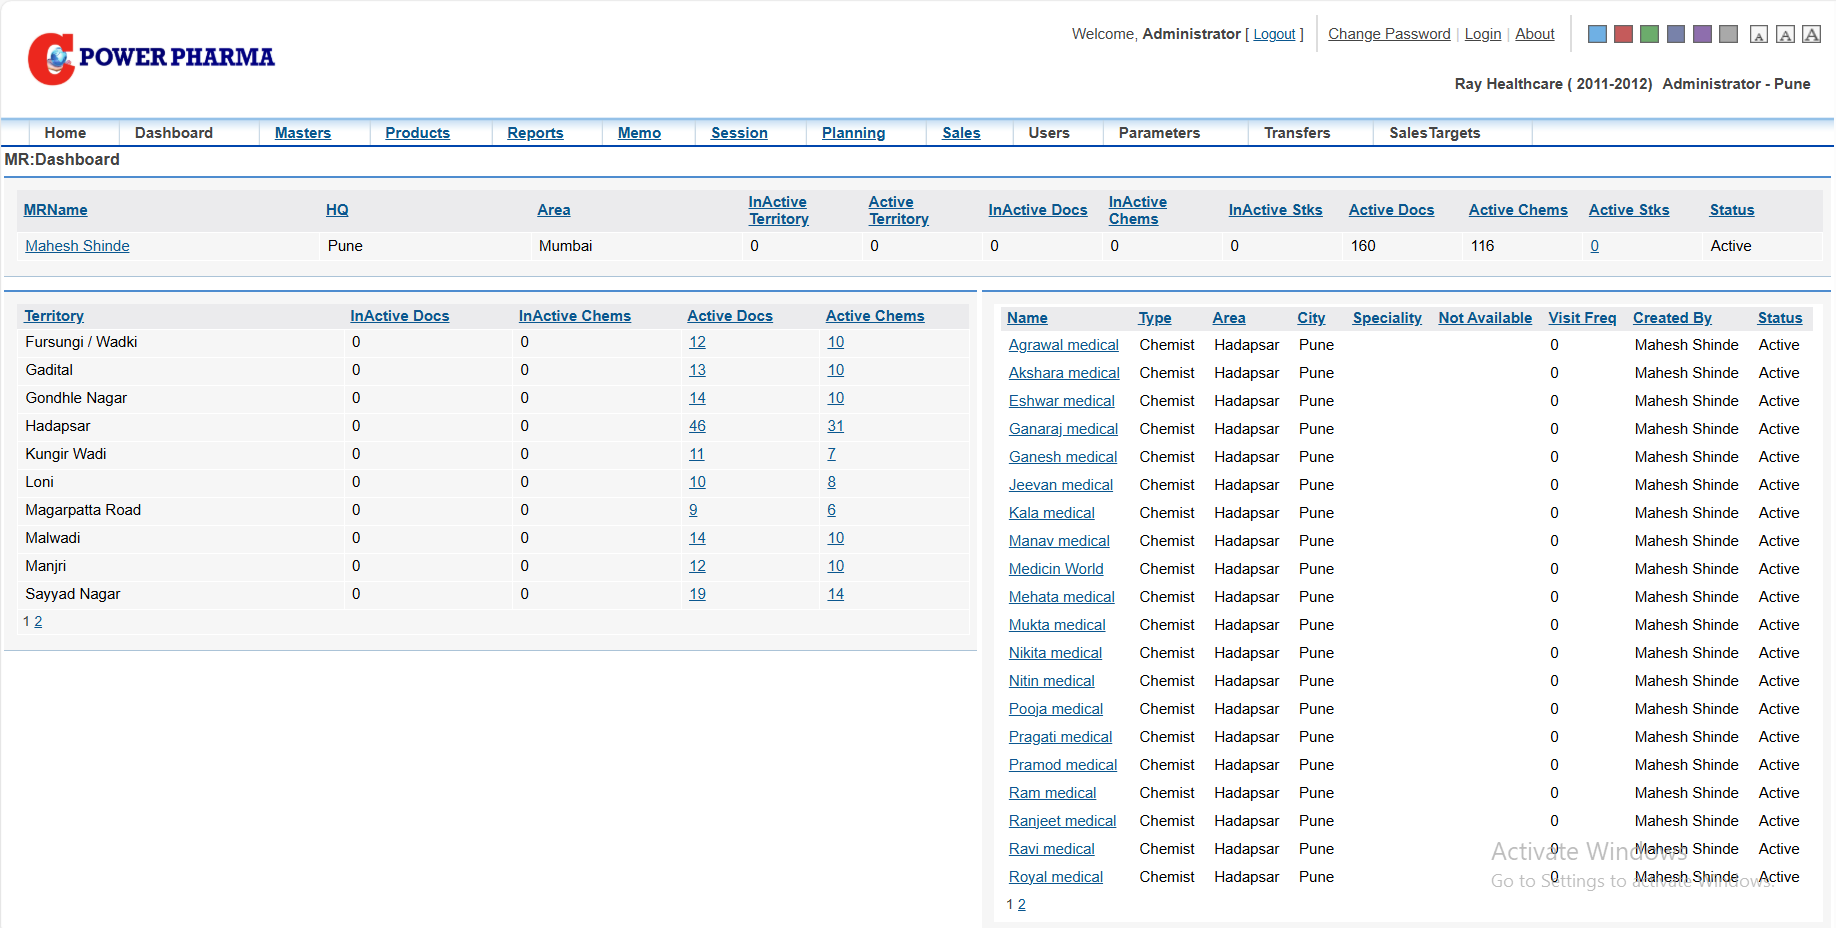This screenshot has width=1838, height=928.
Task: Apply the purple color theme
Action: click(x=1702, y=34)
